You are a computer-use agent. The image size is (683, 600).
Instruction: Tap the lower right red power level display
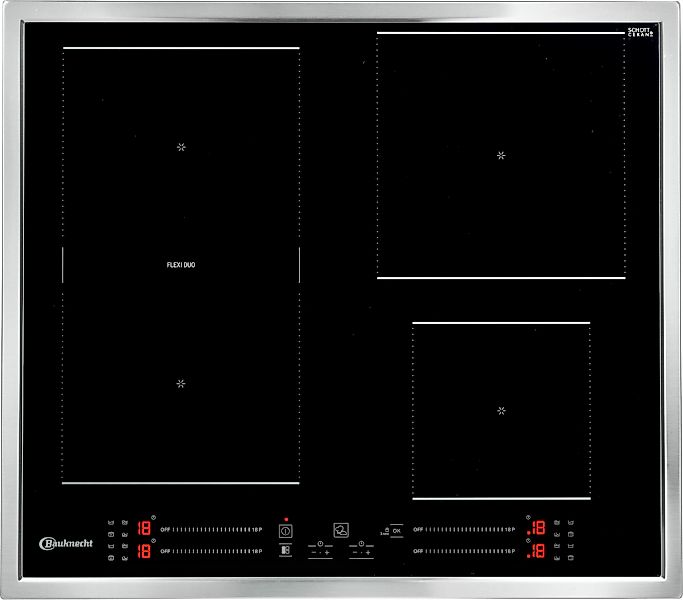(x=537, y=551)
